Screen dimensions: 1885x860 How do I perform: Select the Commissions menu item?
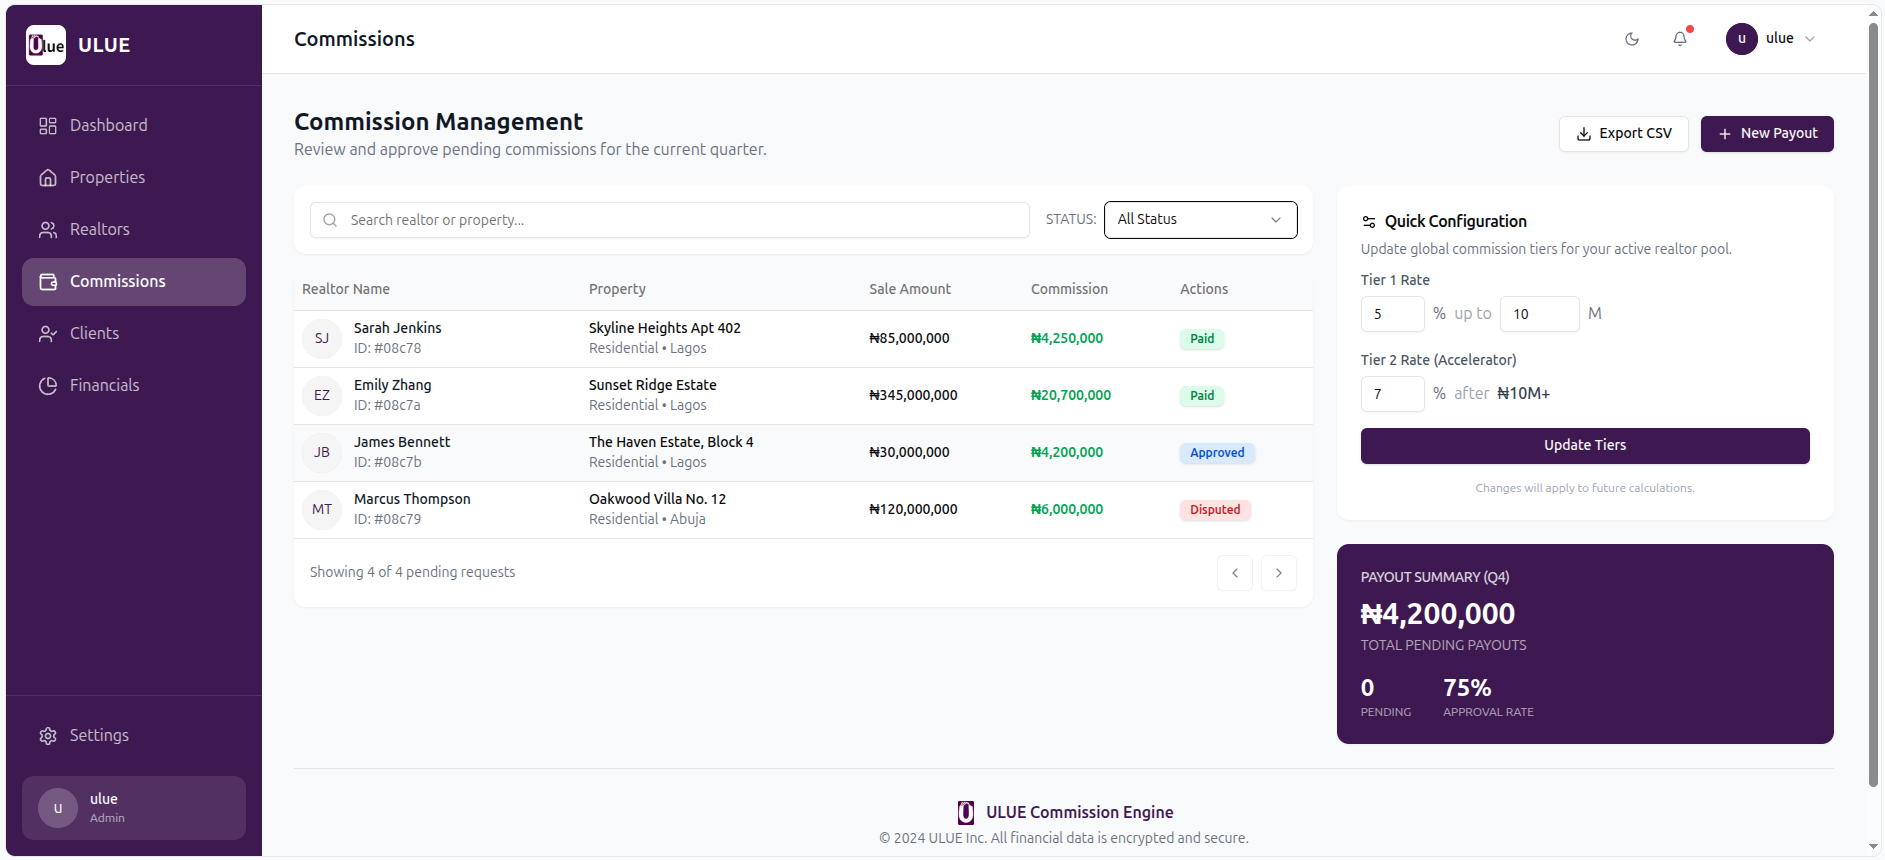tap(117, 282)
